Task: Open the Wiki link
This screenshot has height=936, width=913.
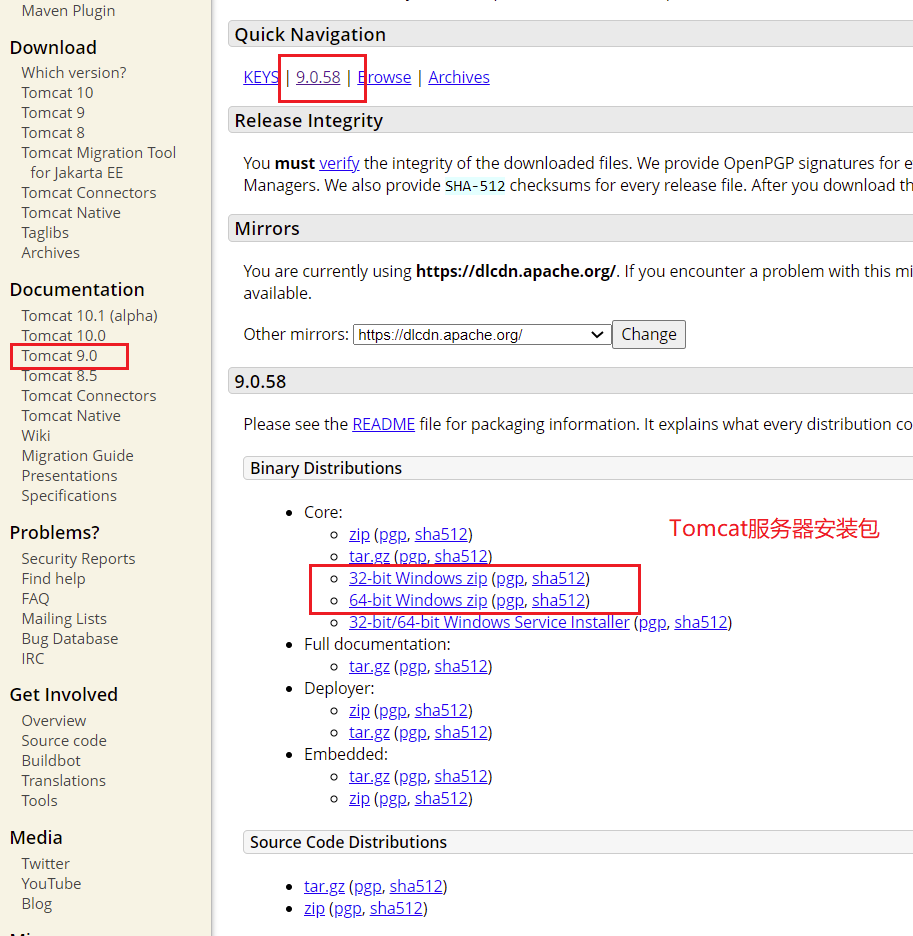Action: (x=36, y=436)
